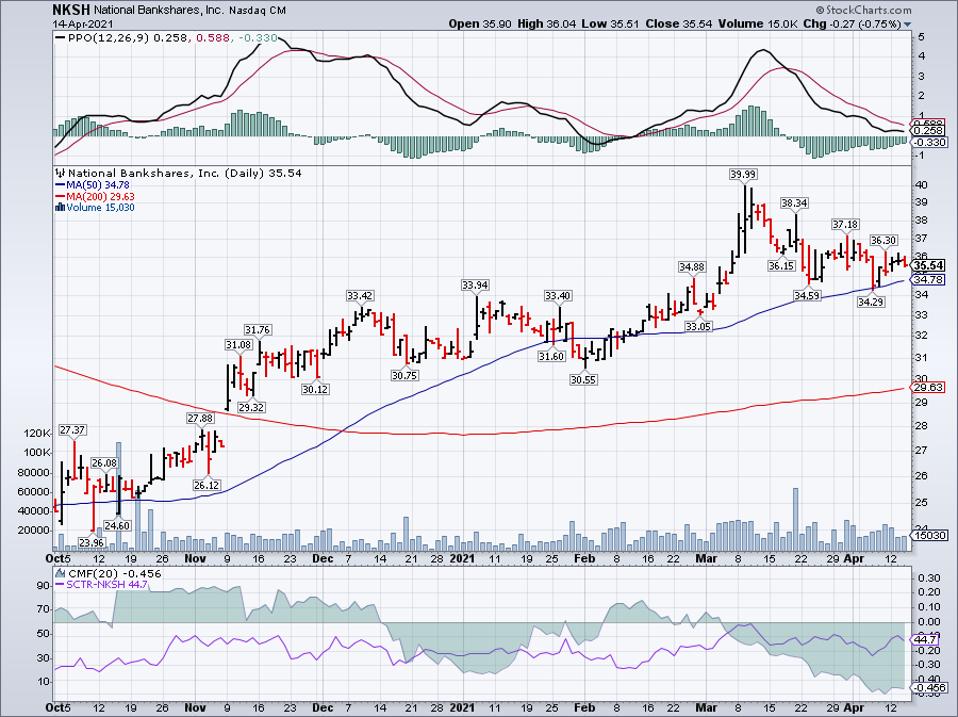
Task: Click the 33.05 price low label
Action: click(698, 326)
